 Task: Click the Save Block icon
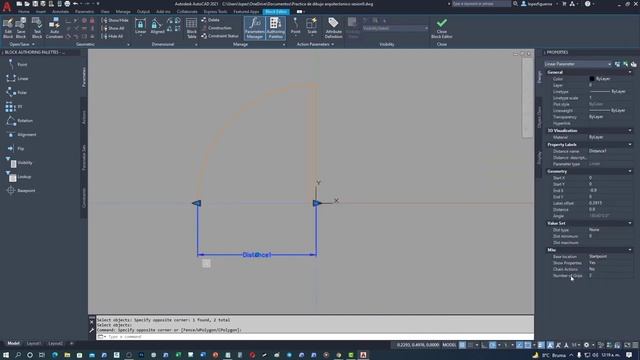tap(21, 28)
